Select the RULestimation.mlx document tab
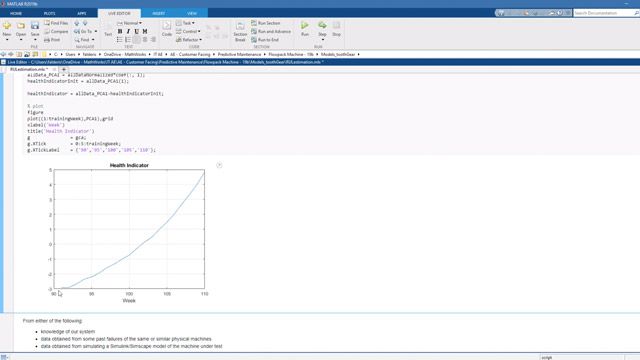Screen dimensions: 640x360 (x=28, y=69)
